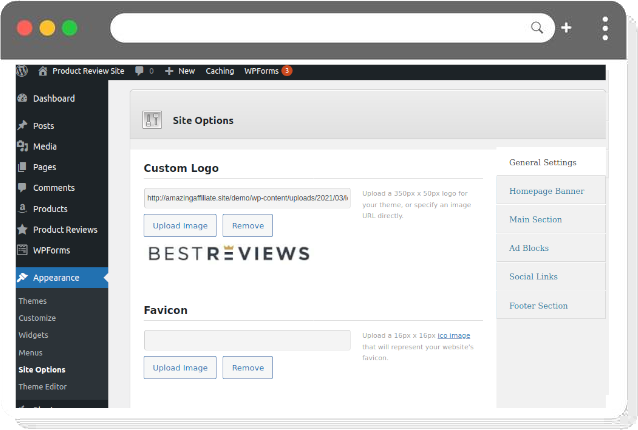Click Remove button under Favicon
Screen dimensions: 638x430
(x=247, y=368)
